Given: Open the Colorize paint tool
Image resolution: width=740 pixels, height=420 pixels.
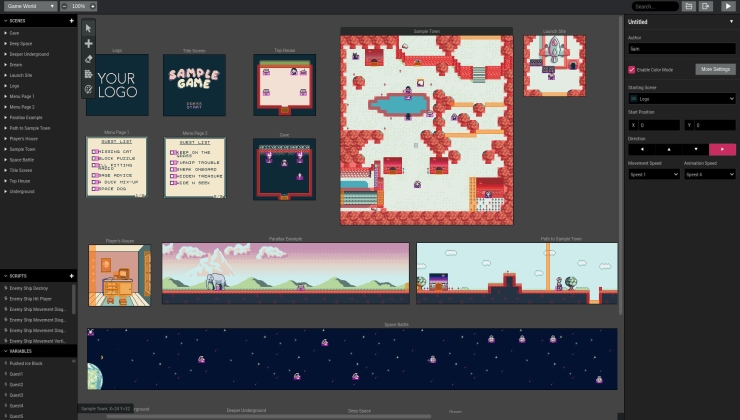Looking at the screenshot, I should 88,89.
